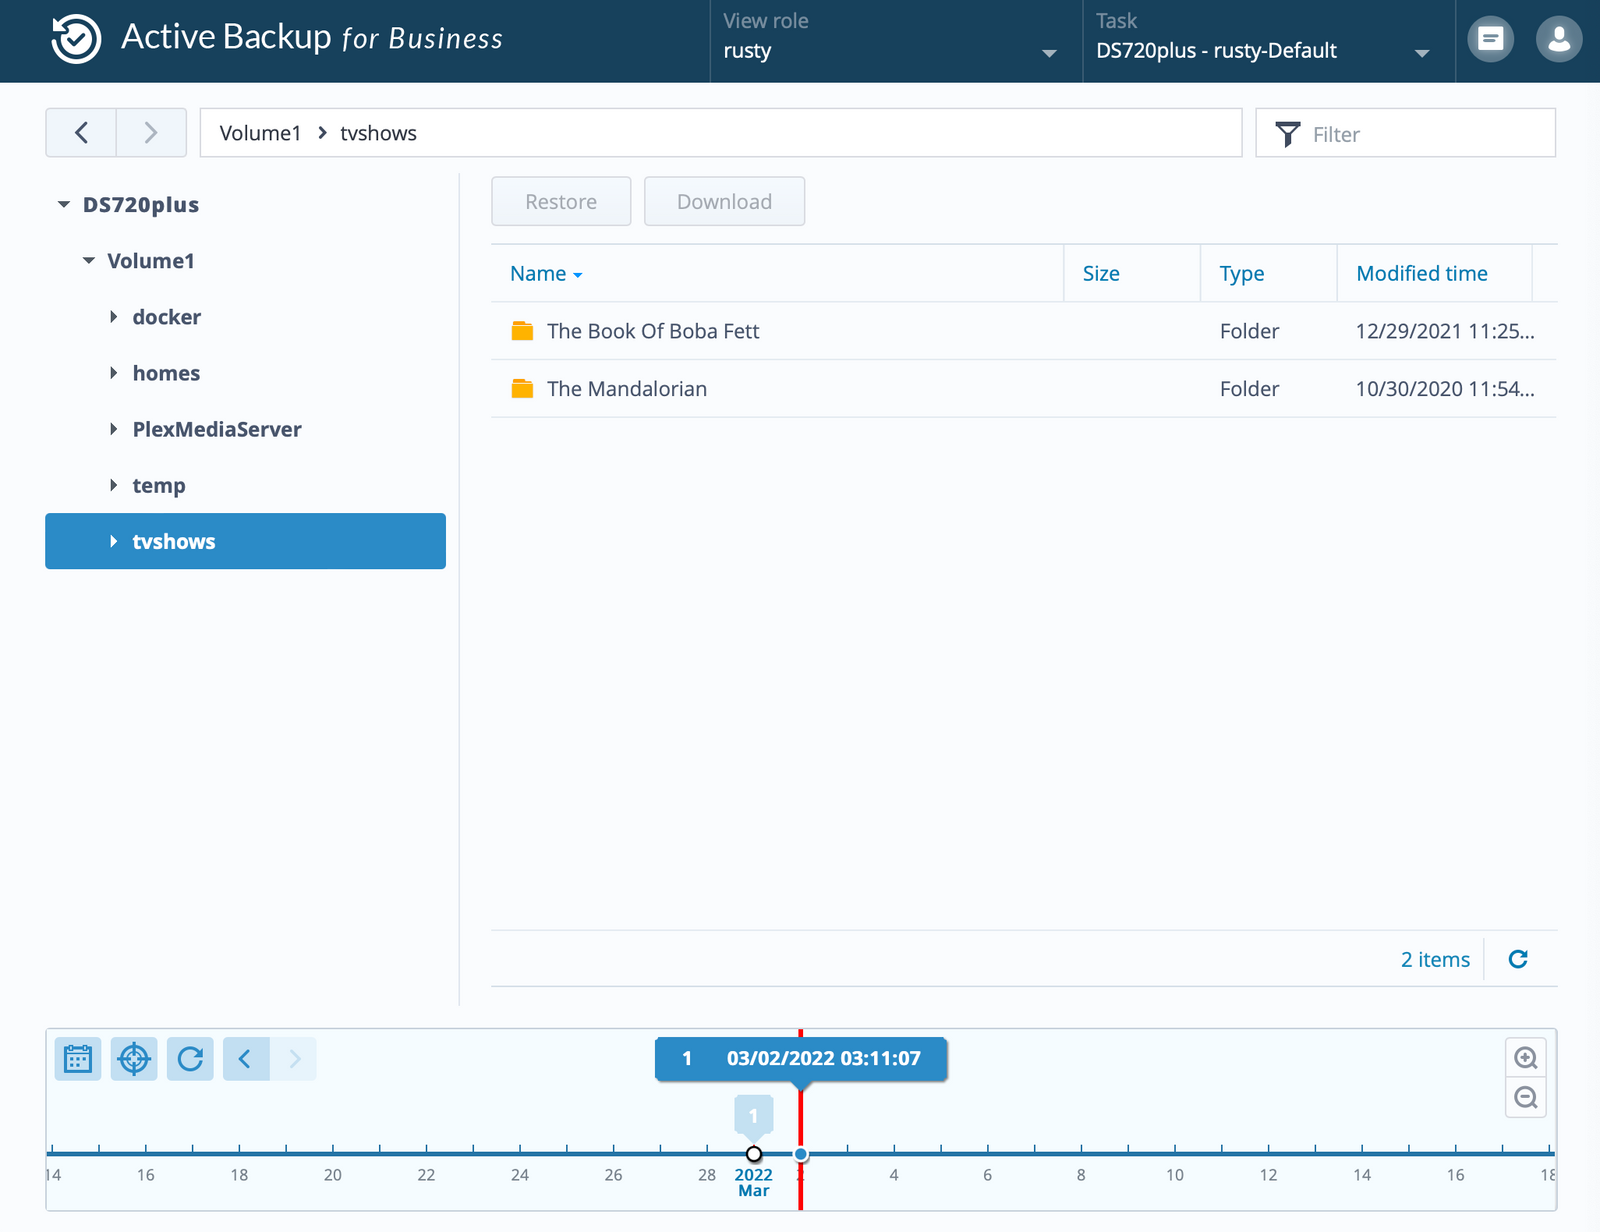Go back with the navigation arrow

pos(81,133)
